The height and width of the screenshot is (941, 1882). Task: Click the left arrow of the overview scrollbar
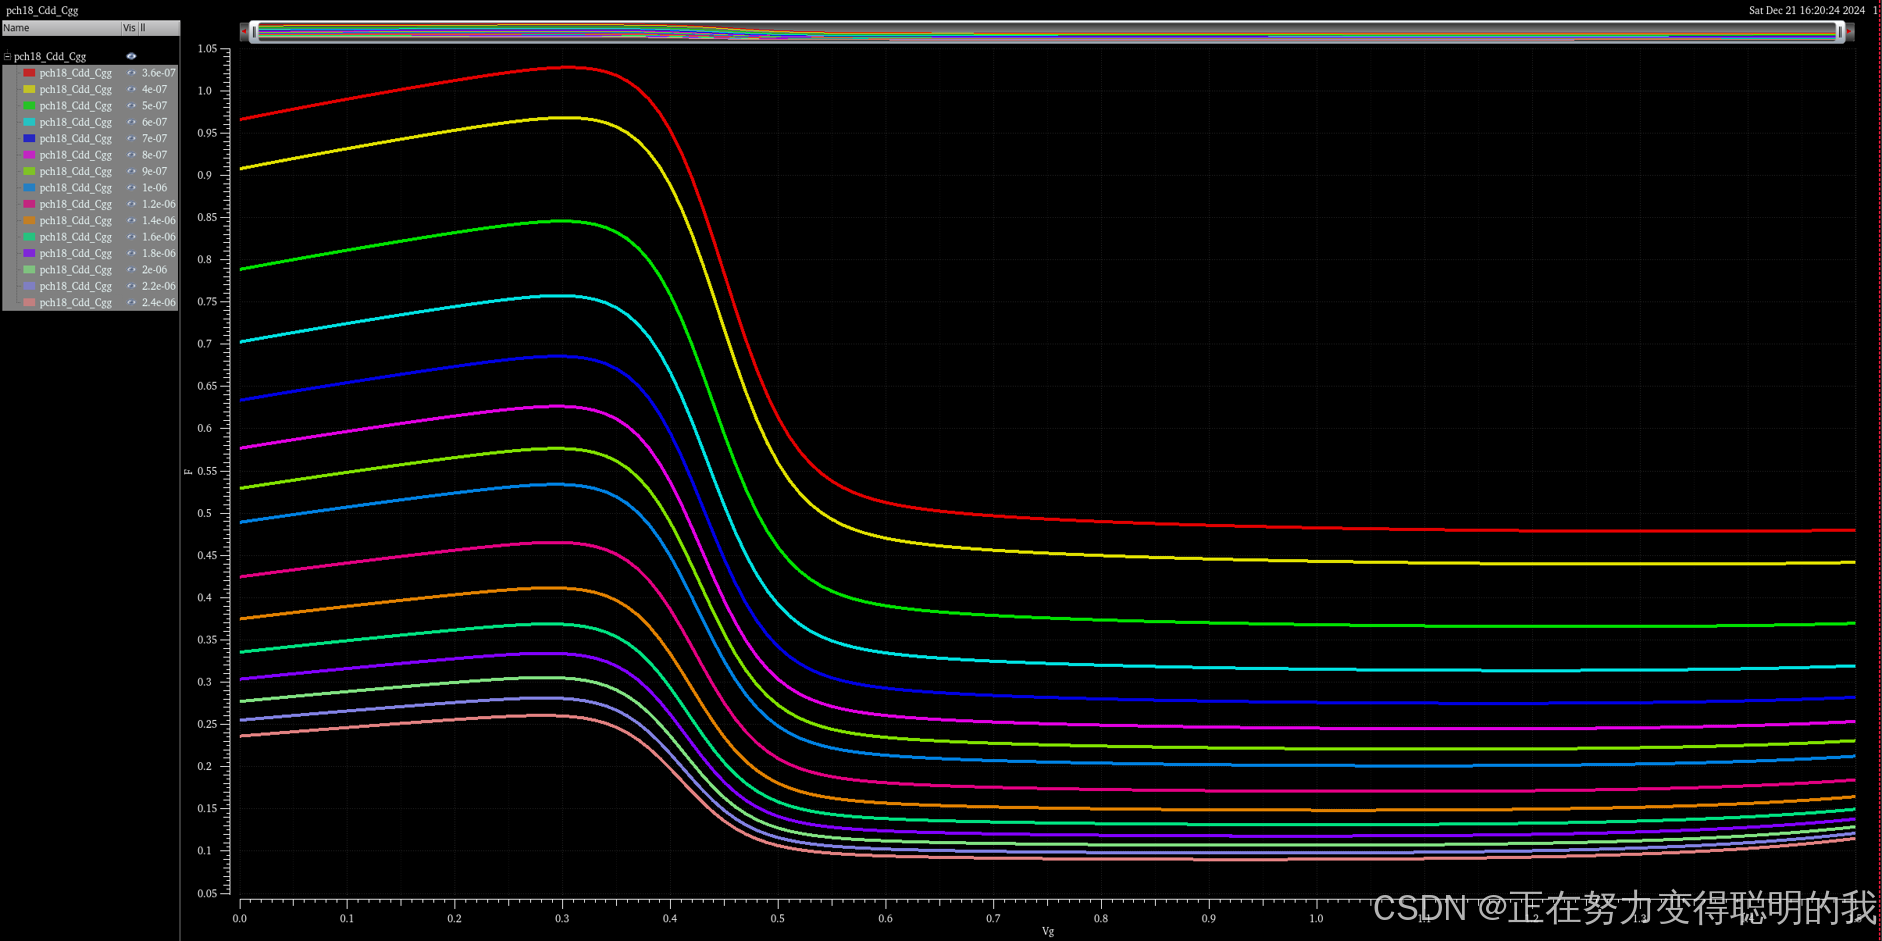[243, 31]
